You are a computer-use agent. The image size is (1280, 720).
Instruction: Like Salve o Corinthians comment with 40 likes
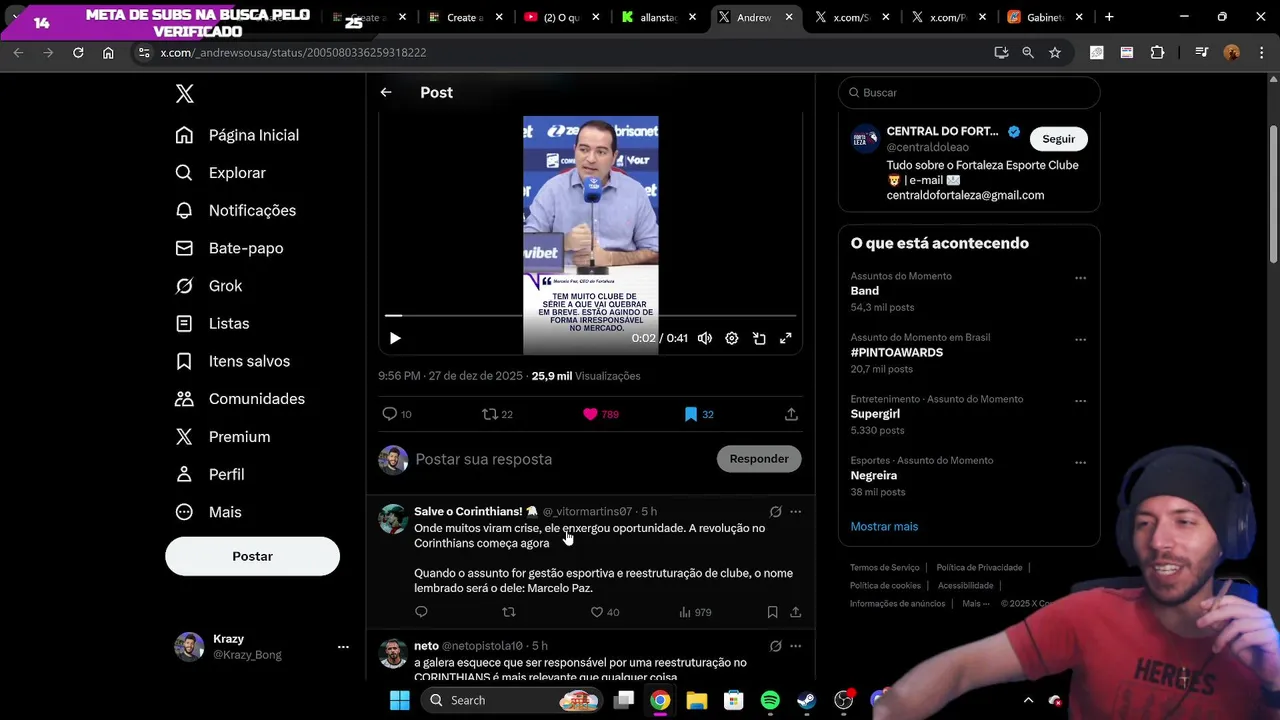(x=604, y=612)
